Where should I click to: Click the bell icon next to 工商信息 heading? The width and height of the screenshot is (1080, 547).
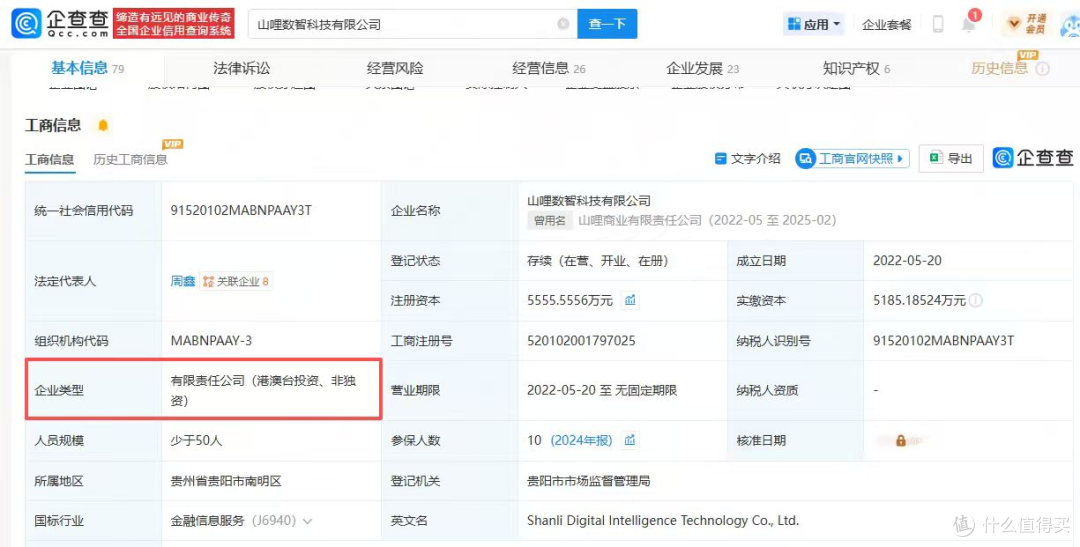103,125
